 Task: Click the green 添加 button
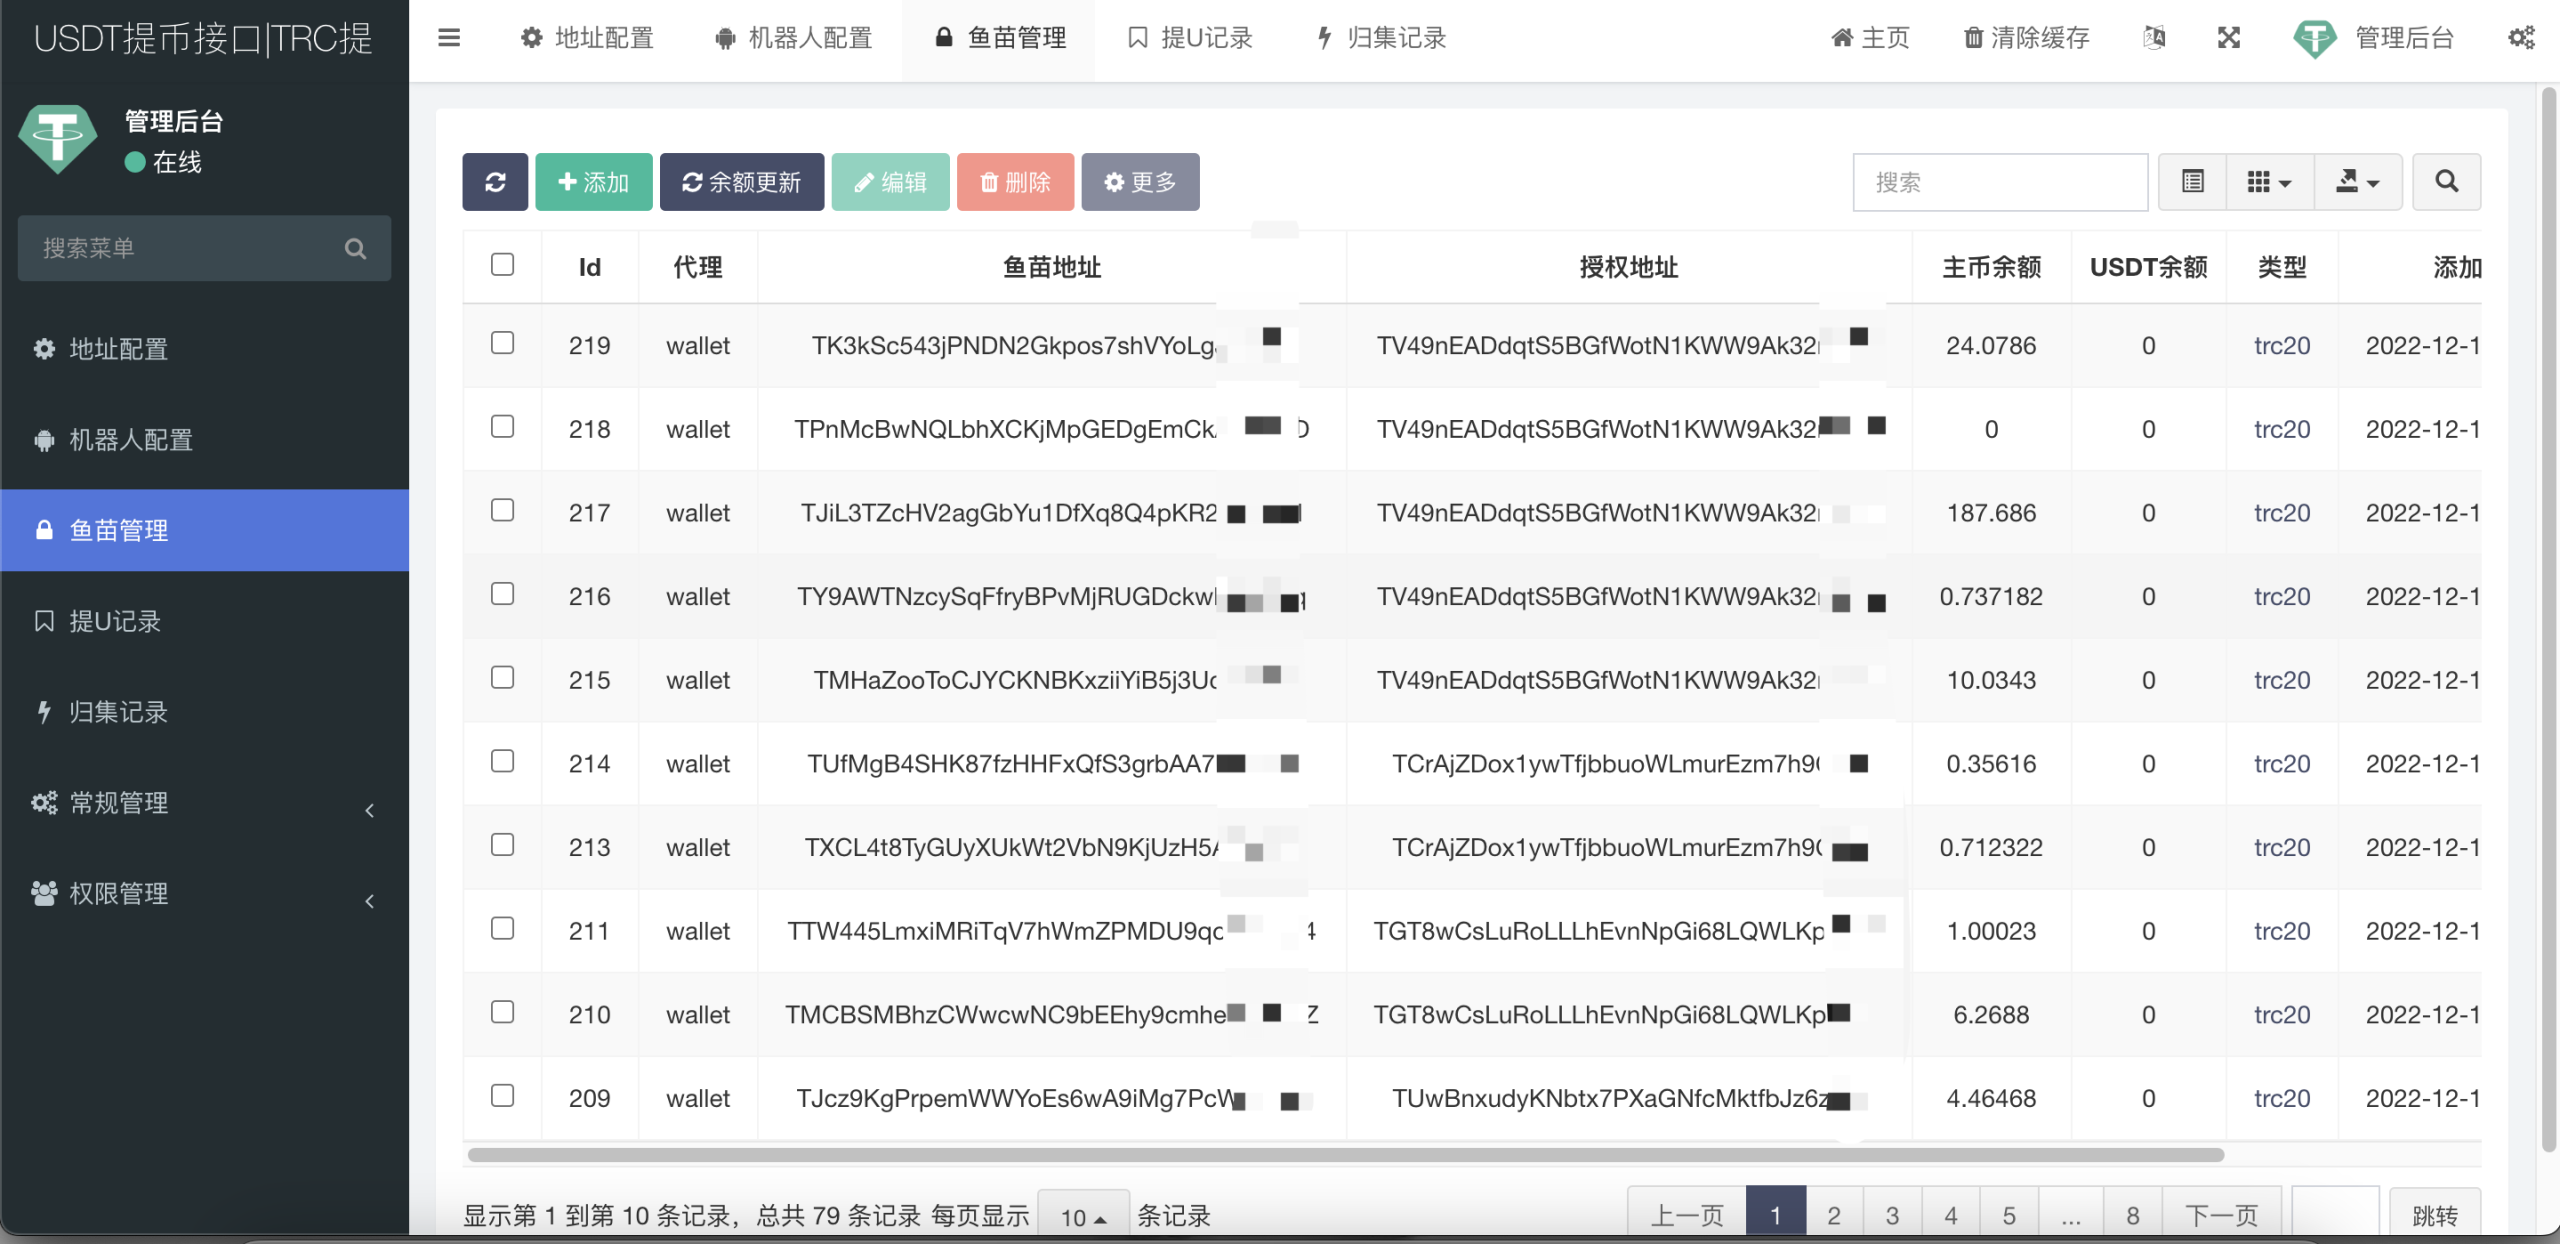click(594, 182)
